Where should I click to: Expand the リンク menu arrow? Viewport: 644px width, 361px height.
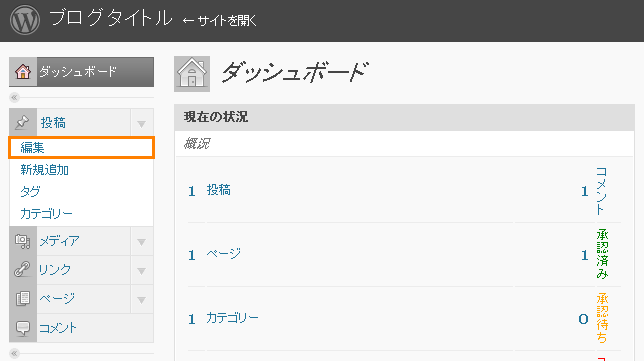click(142, 271)
